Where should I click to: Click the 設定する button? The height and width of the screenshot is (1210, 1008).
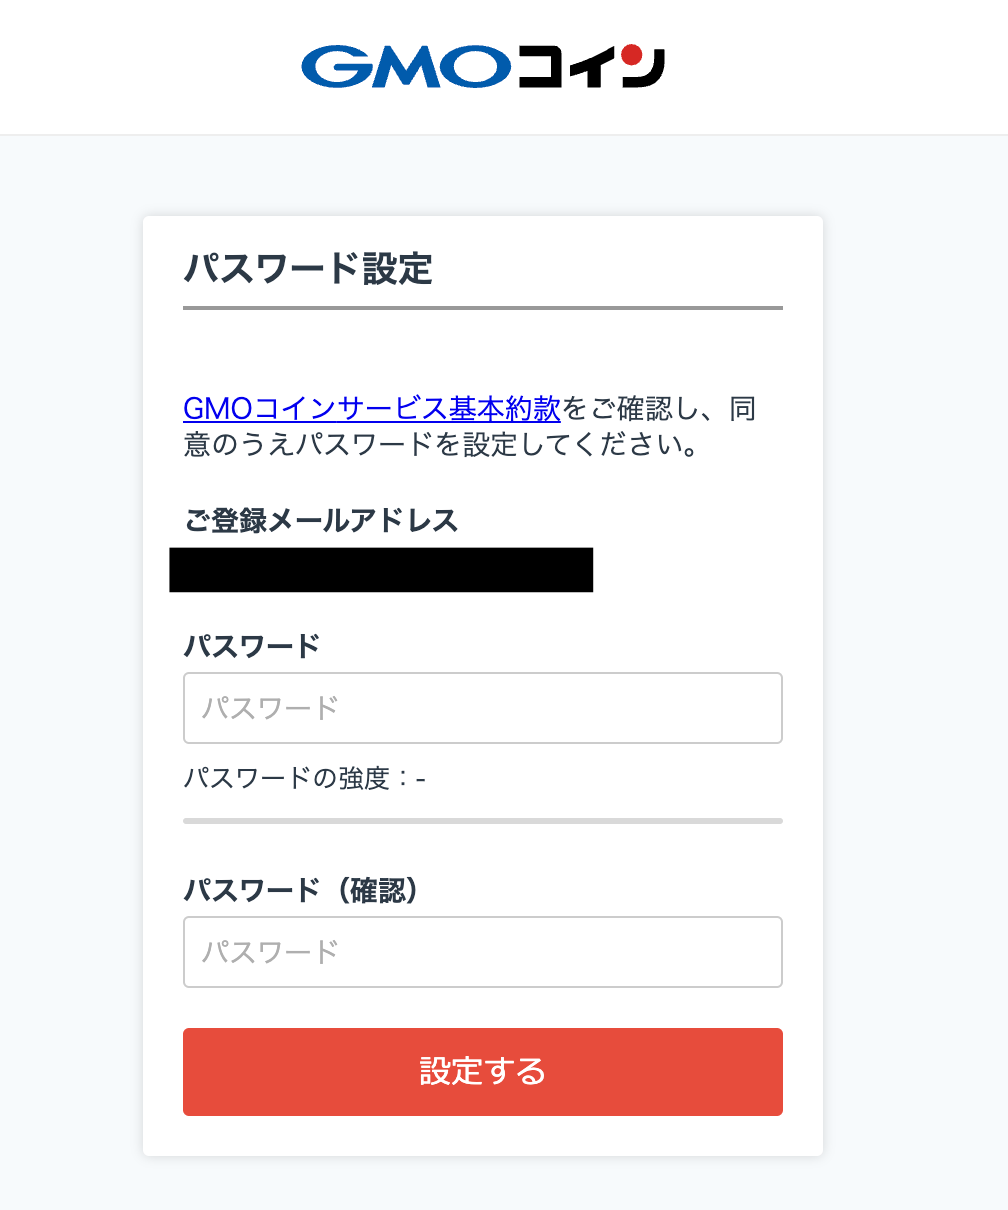coord(483,1072)
